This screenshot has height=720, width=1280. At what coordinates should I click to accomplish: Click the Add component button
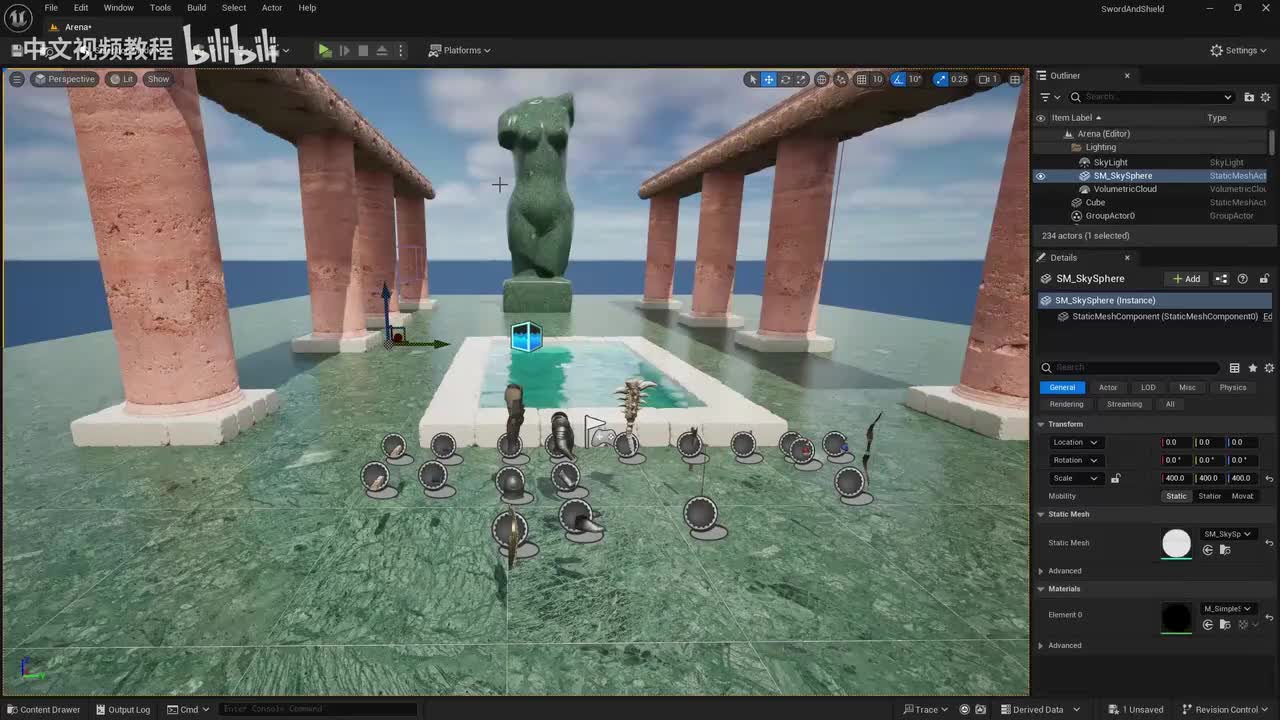coord(1187,279)
